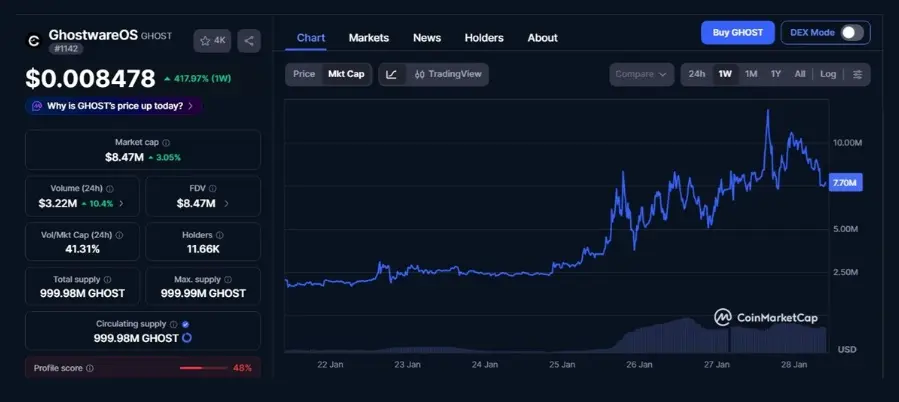Image resolution: width=899 pixels, height=402 pixels.
Task: Open the Compare dropdown
Action: (x=642, y=74)
